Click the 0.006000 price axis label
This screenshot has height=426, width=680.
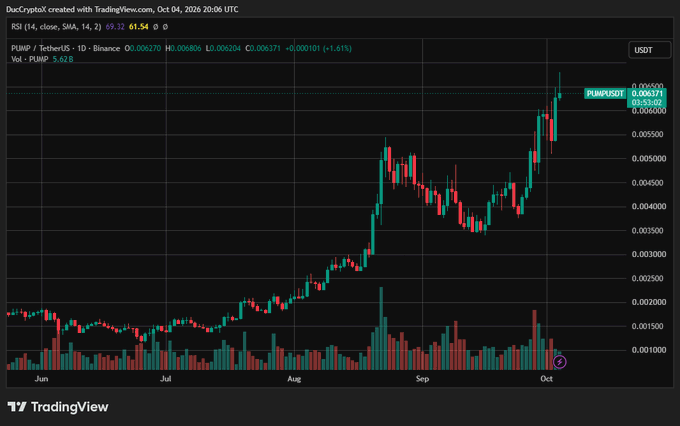[x=649, y=111]
